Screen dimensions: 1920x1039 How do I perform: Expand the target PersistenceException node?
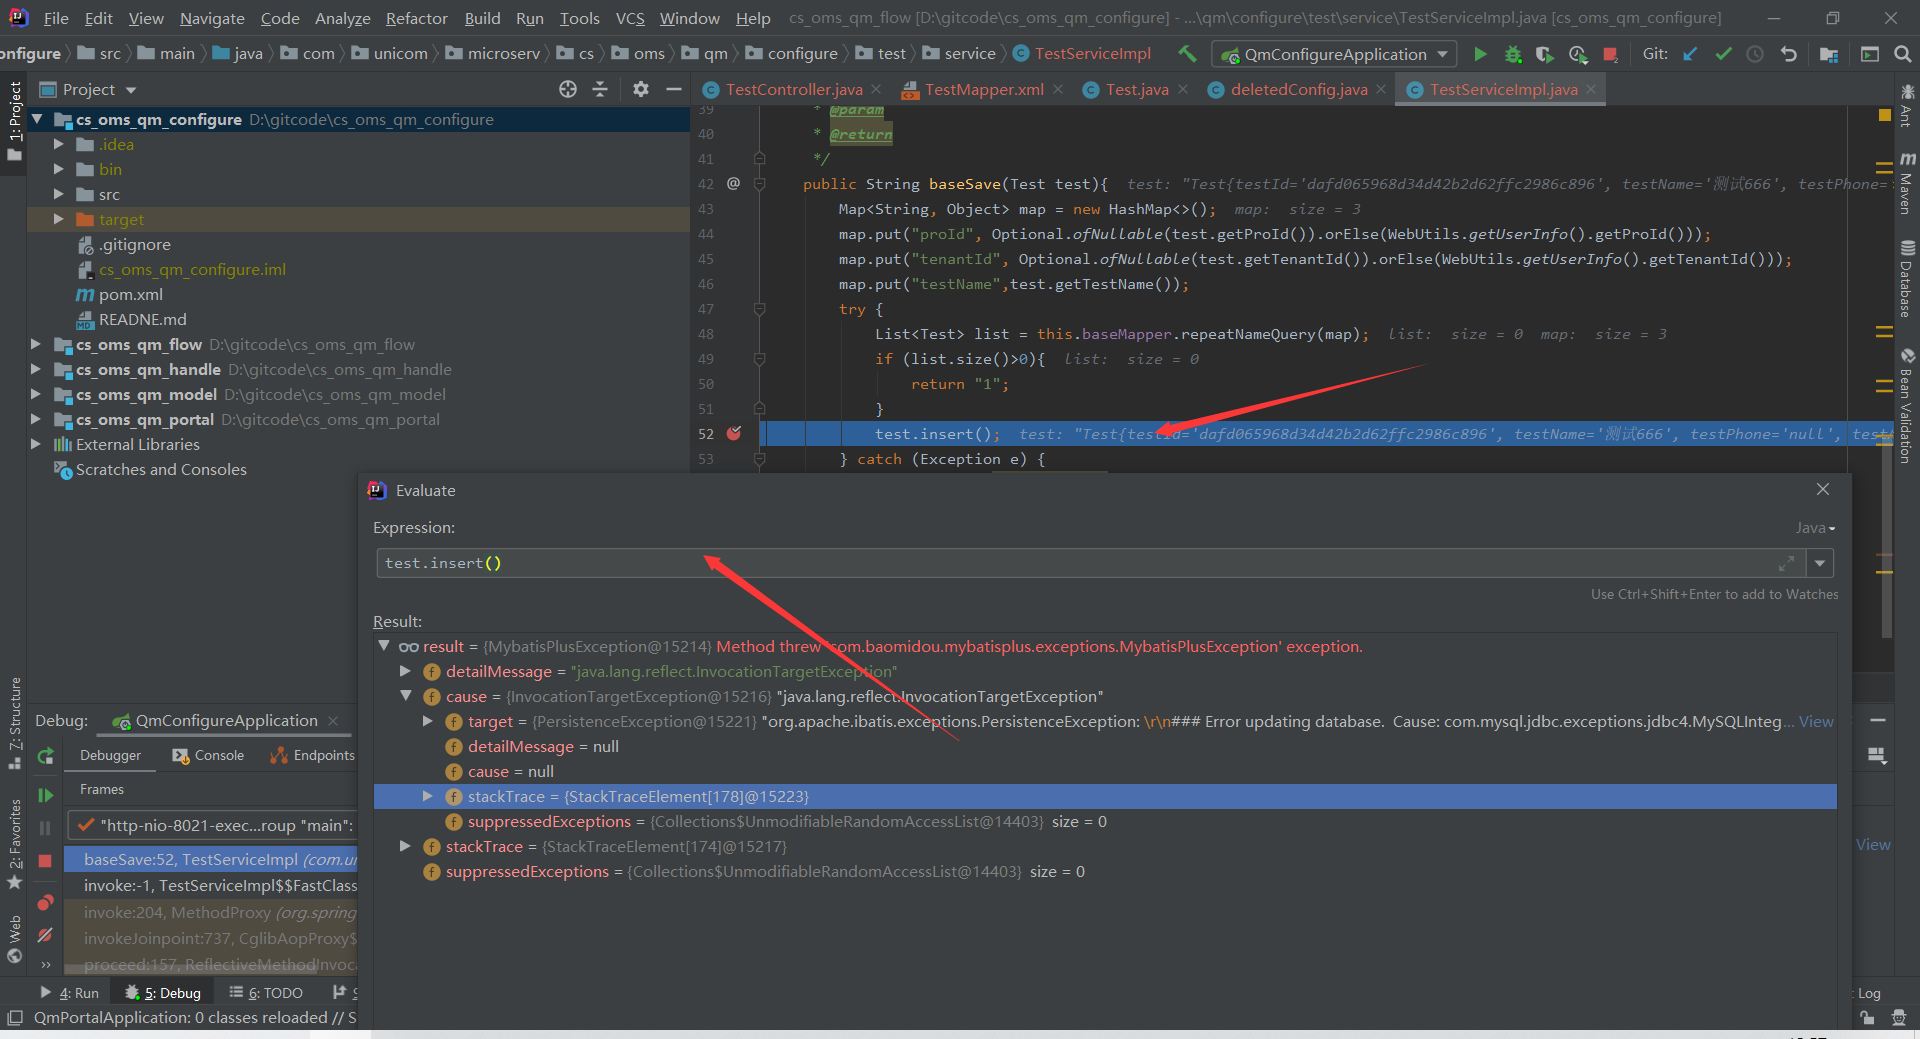428,721
